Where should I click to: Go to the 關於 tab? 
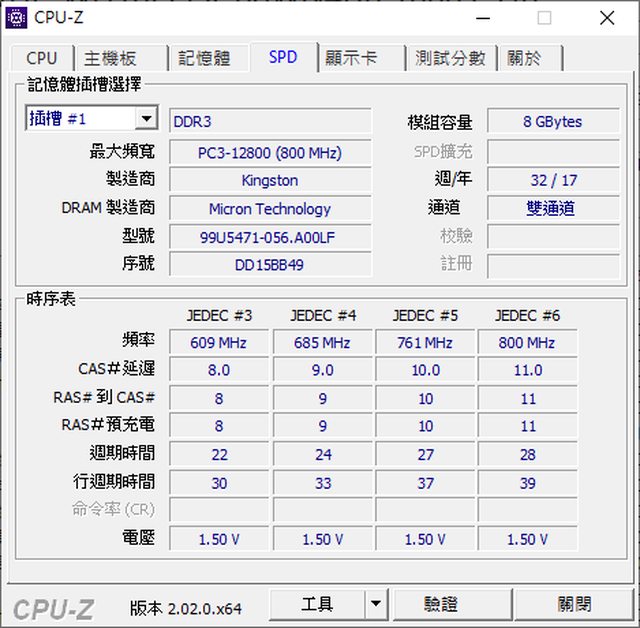[x=524, y=58]
